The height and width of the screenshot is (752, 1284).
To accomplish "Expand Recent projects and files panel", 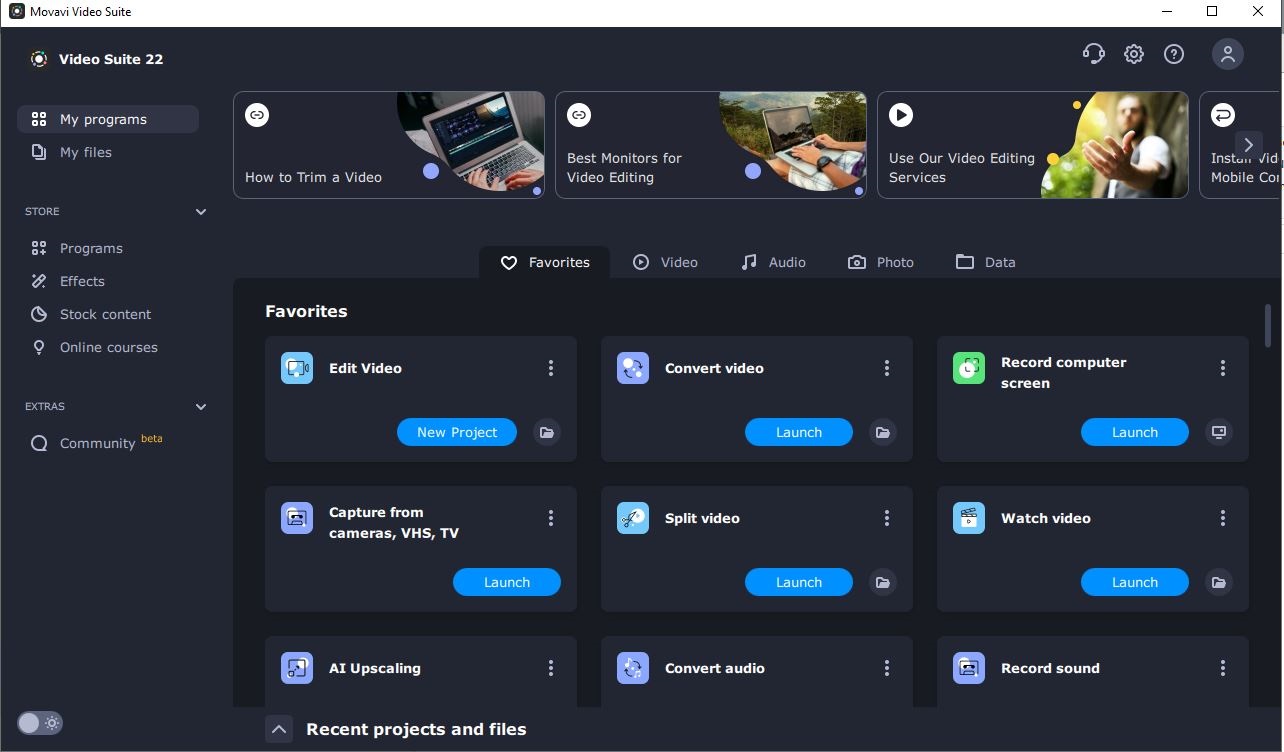I will (x=279, y=729).
